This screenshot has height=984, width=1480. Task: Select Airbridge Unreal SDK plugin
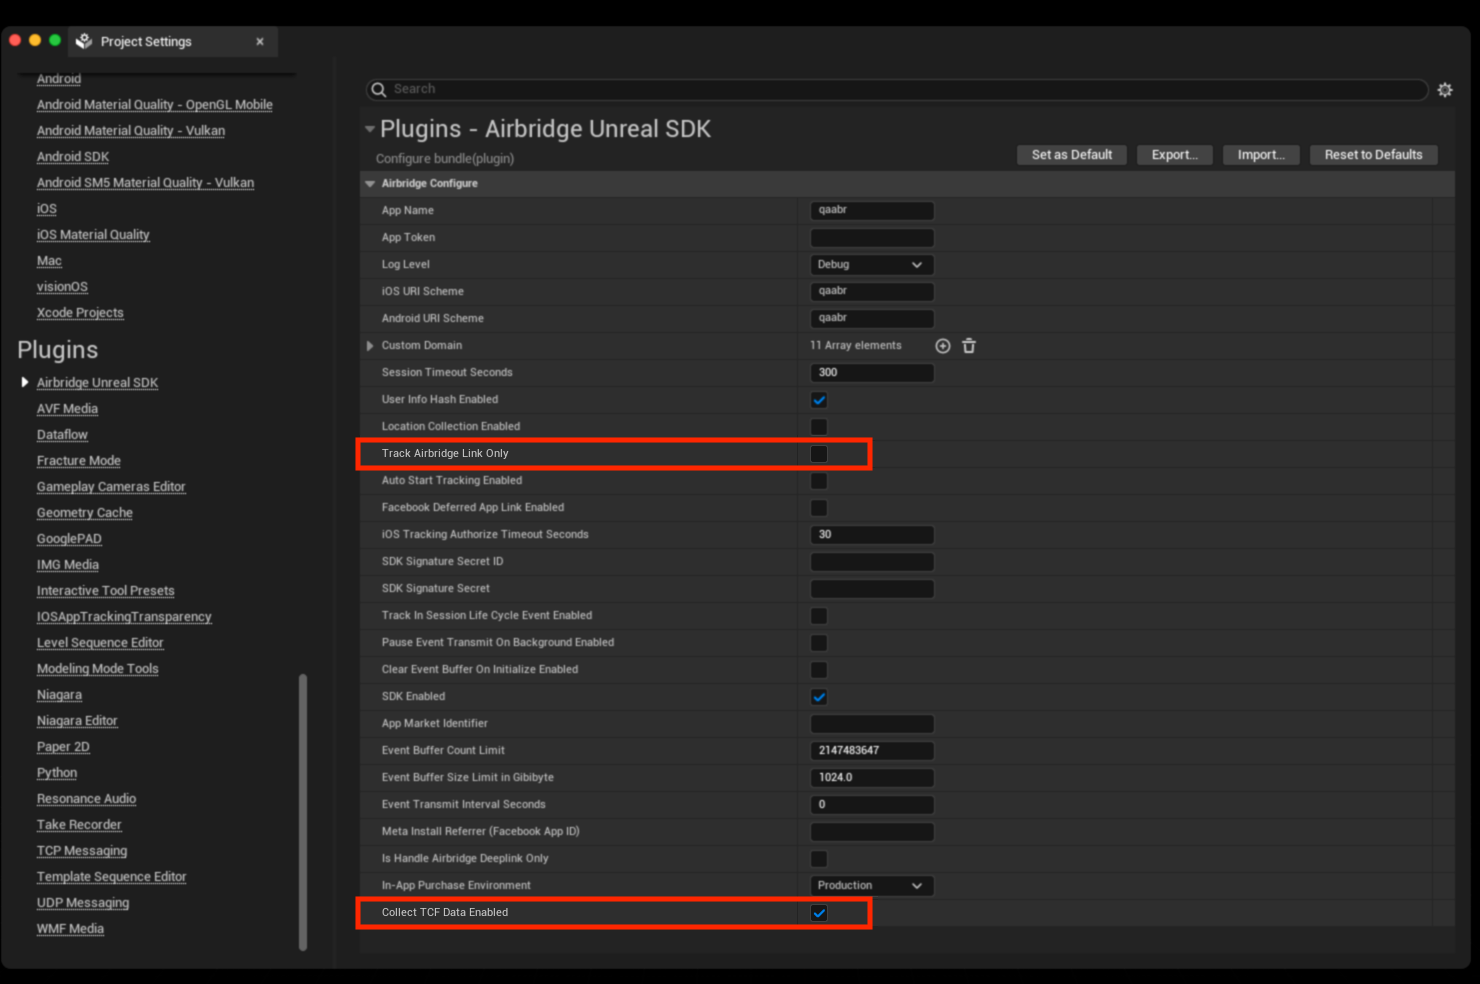pos(97,383)
